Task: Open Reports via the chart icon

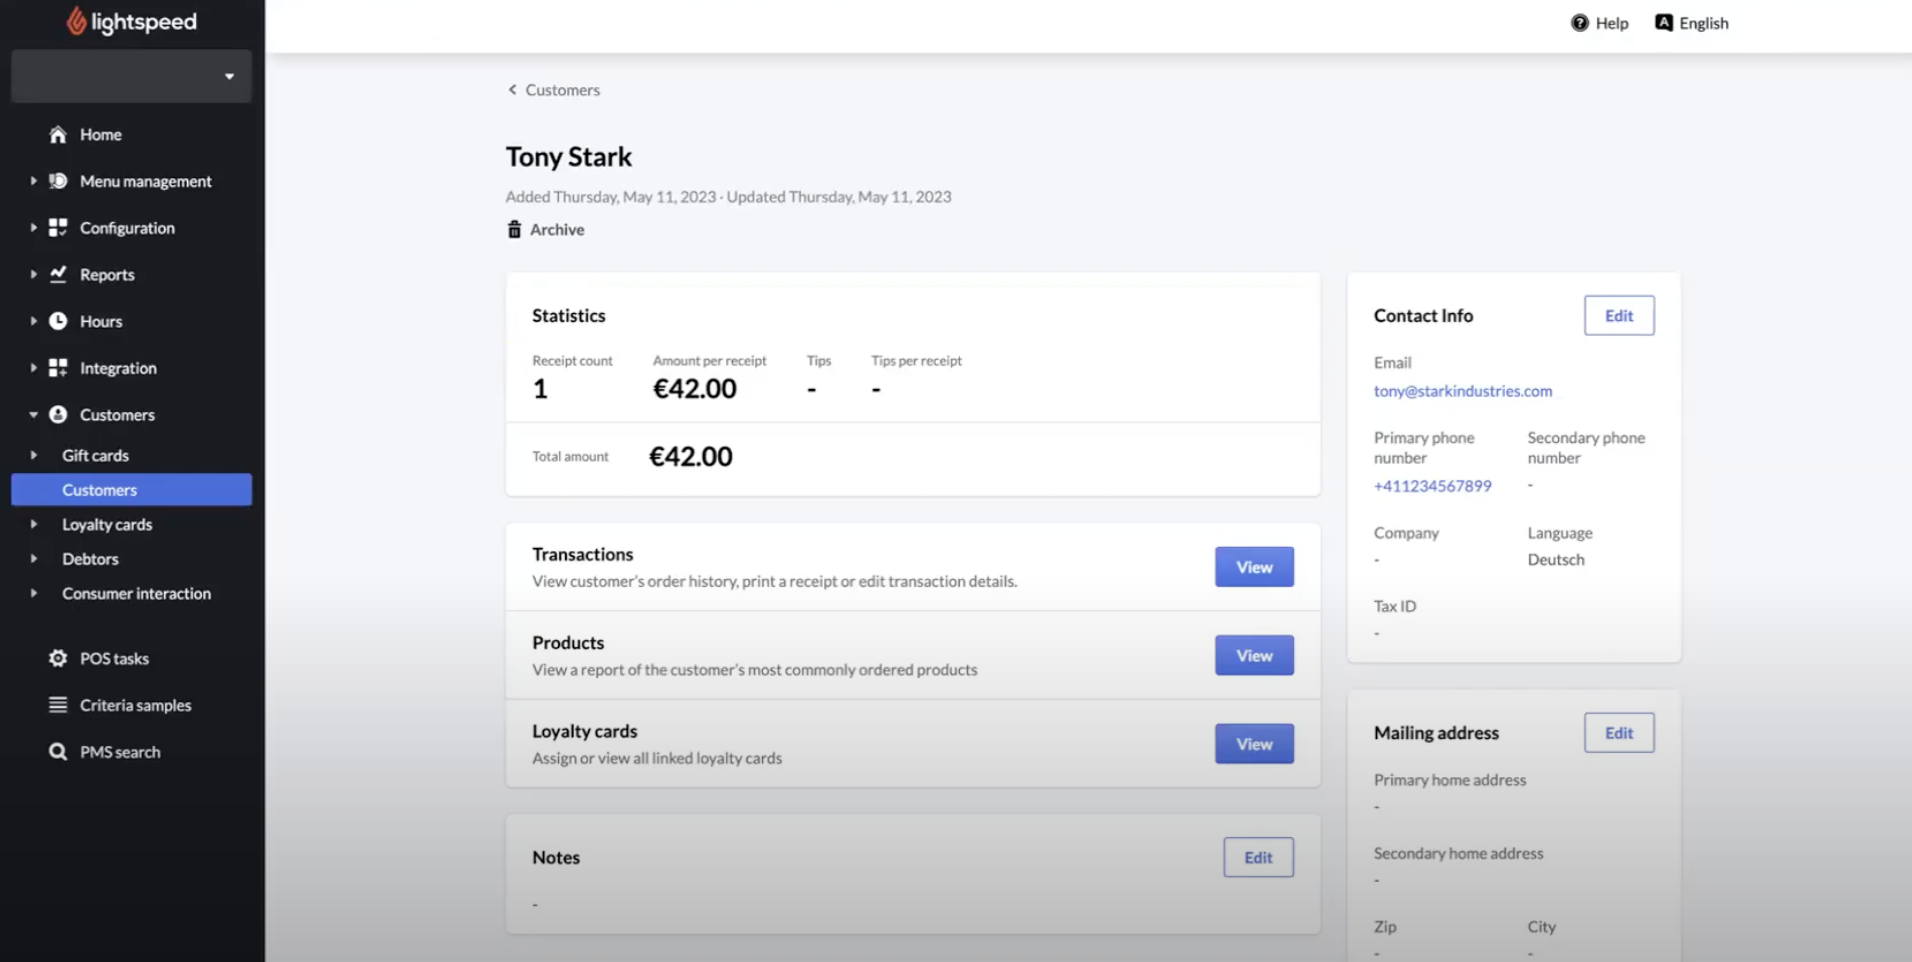Action: (58, 274)
